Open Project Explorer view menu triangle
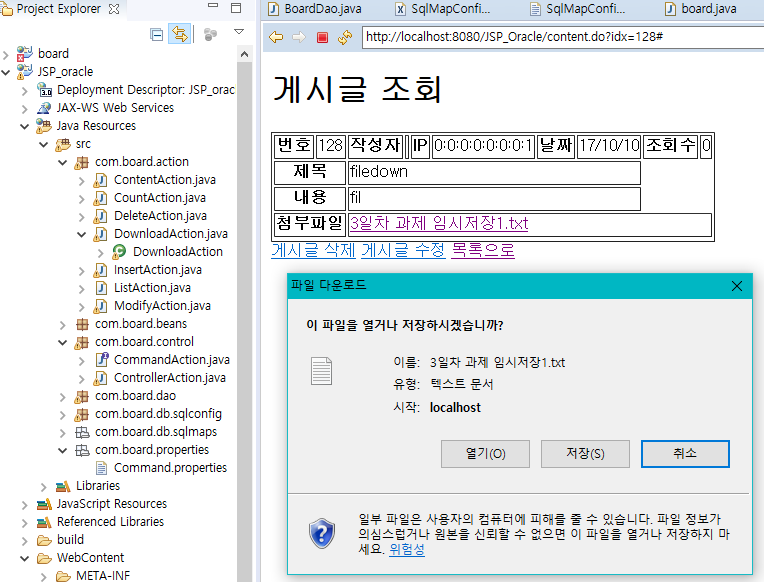This screenshot has width=764, height=582. [239, 32]
